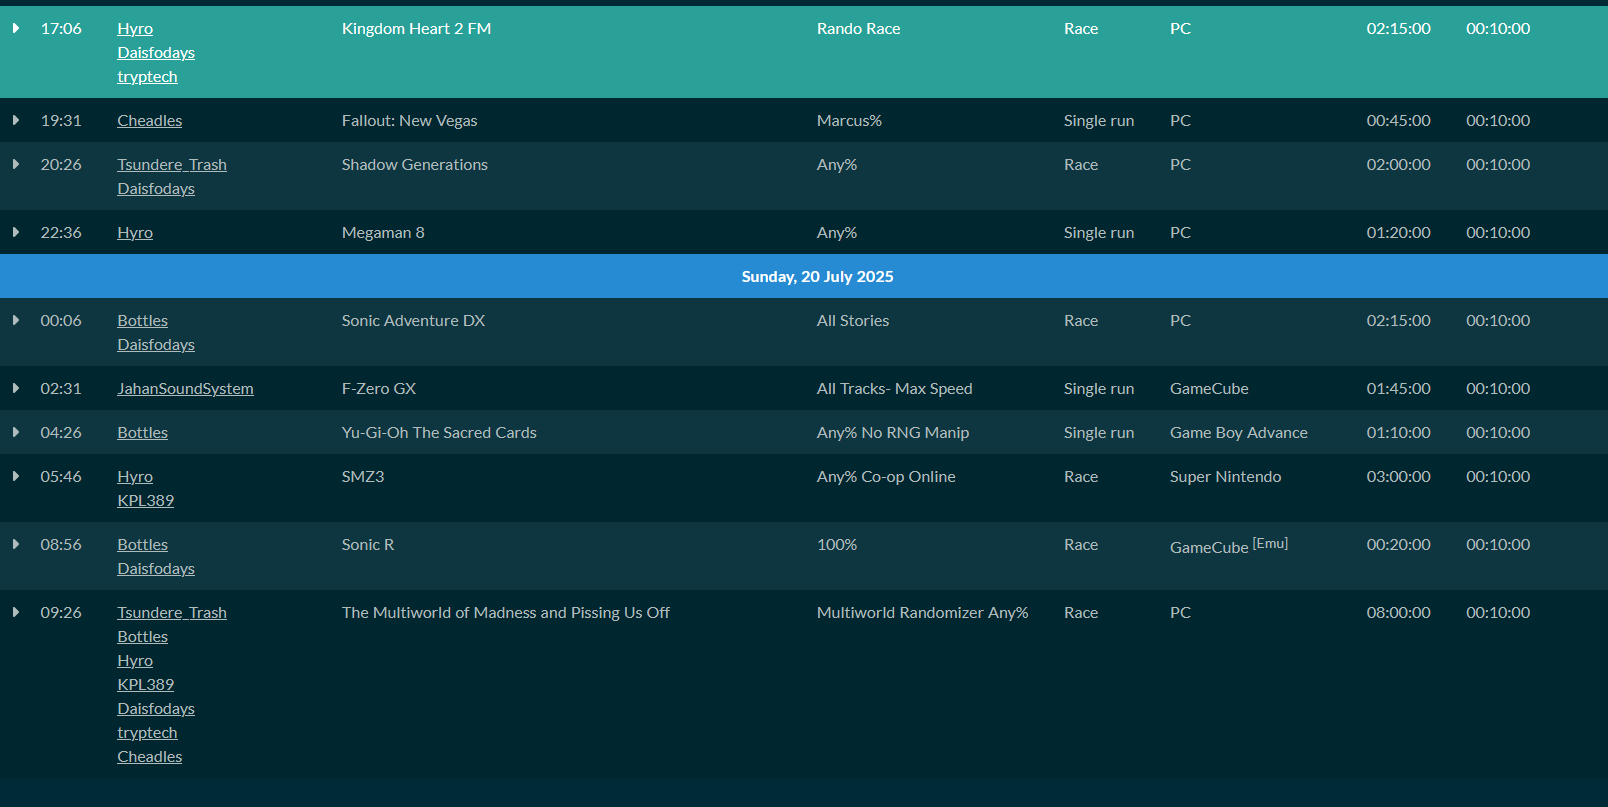
Task: Expand the 22:36 Megaman 8 row
Action: click(x=16, y=232)
